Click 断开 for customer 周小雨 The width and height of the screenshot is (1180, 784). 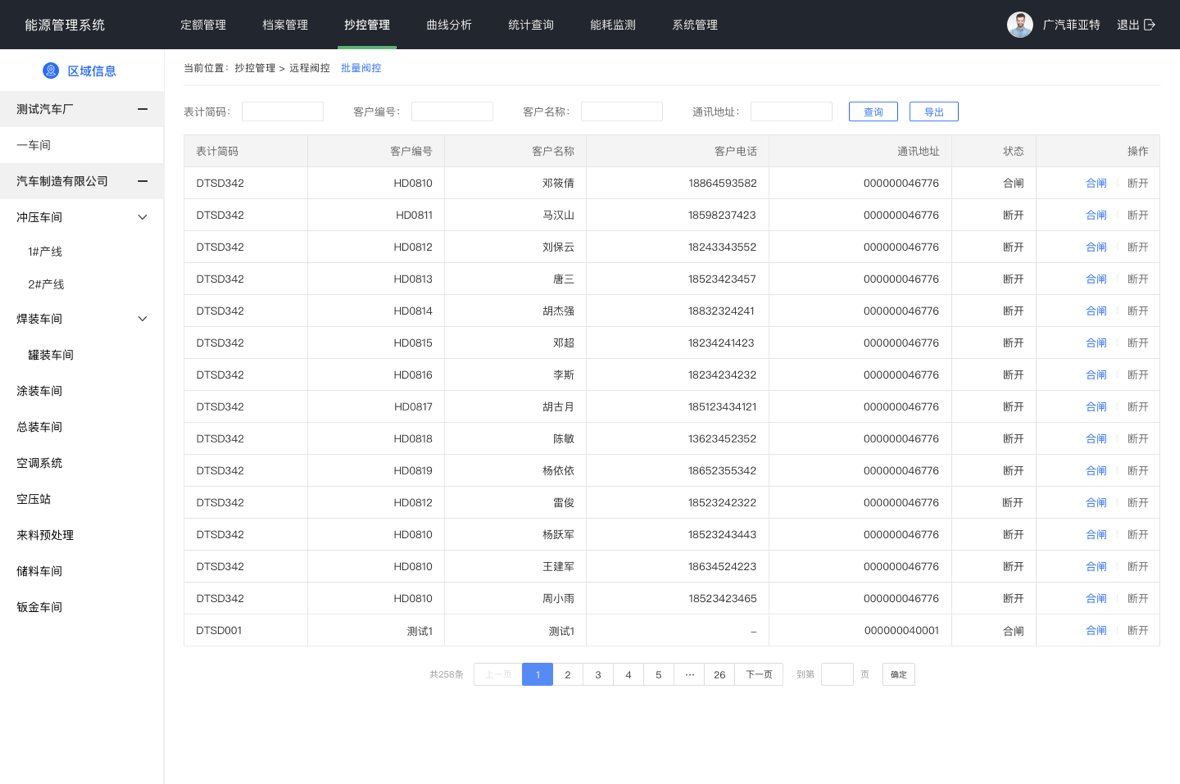(x=1138, y=599)
